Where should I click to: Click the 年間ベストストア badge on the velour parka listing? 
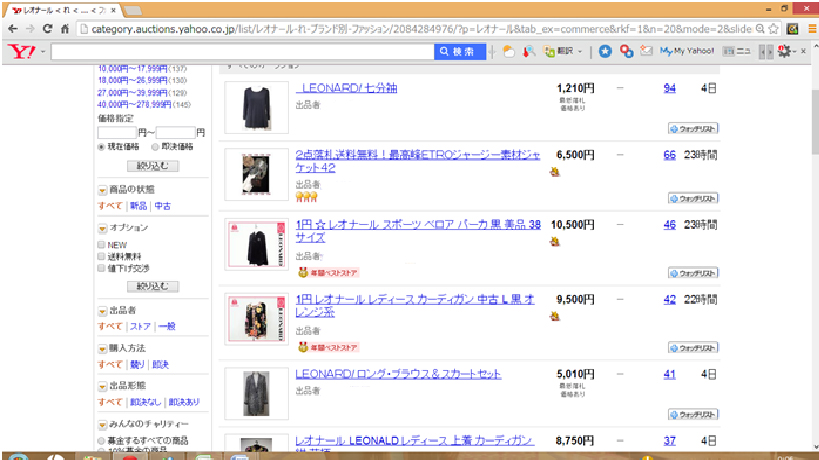coord(328,273)
